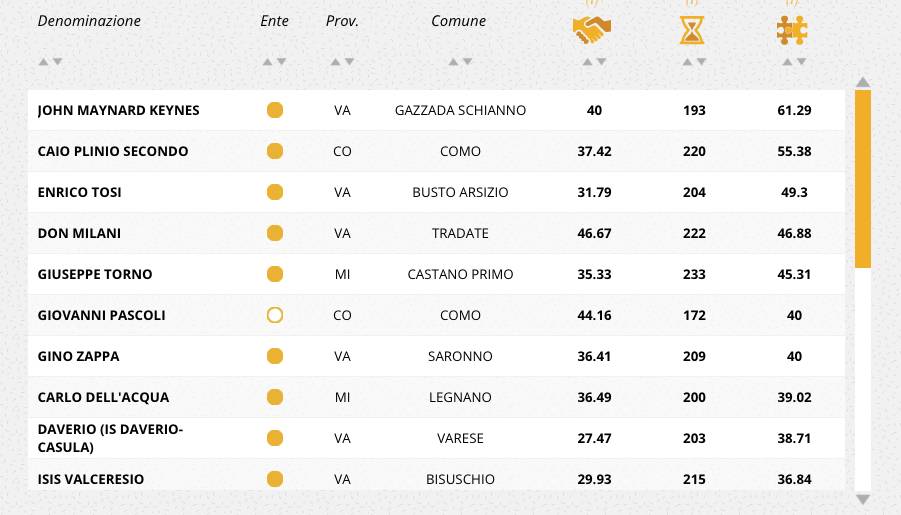This screenshot has height=515, width=901.
Task: Sort hourglass column ascending arrow
Action: pos(687,62)
